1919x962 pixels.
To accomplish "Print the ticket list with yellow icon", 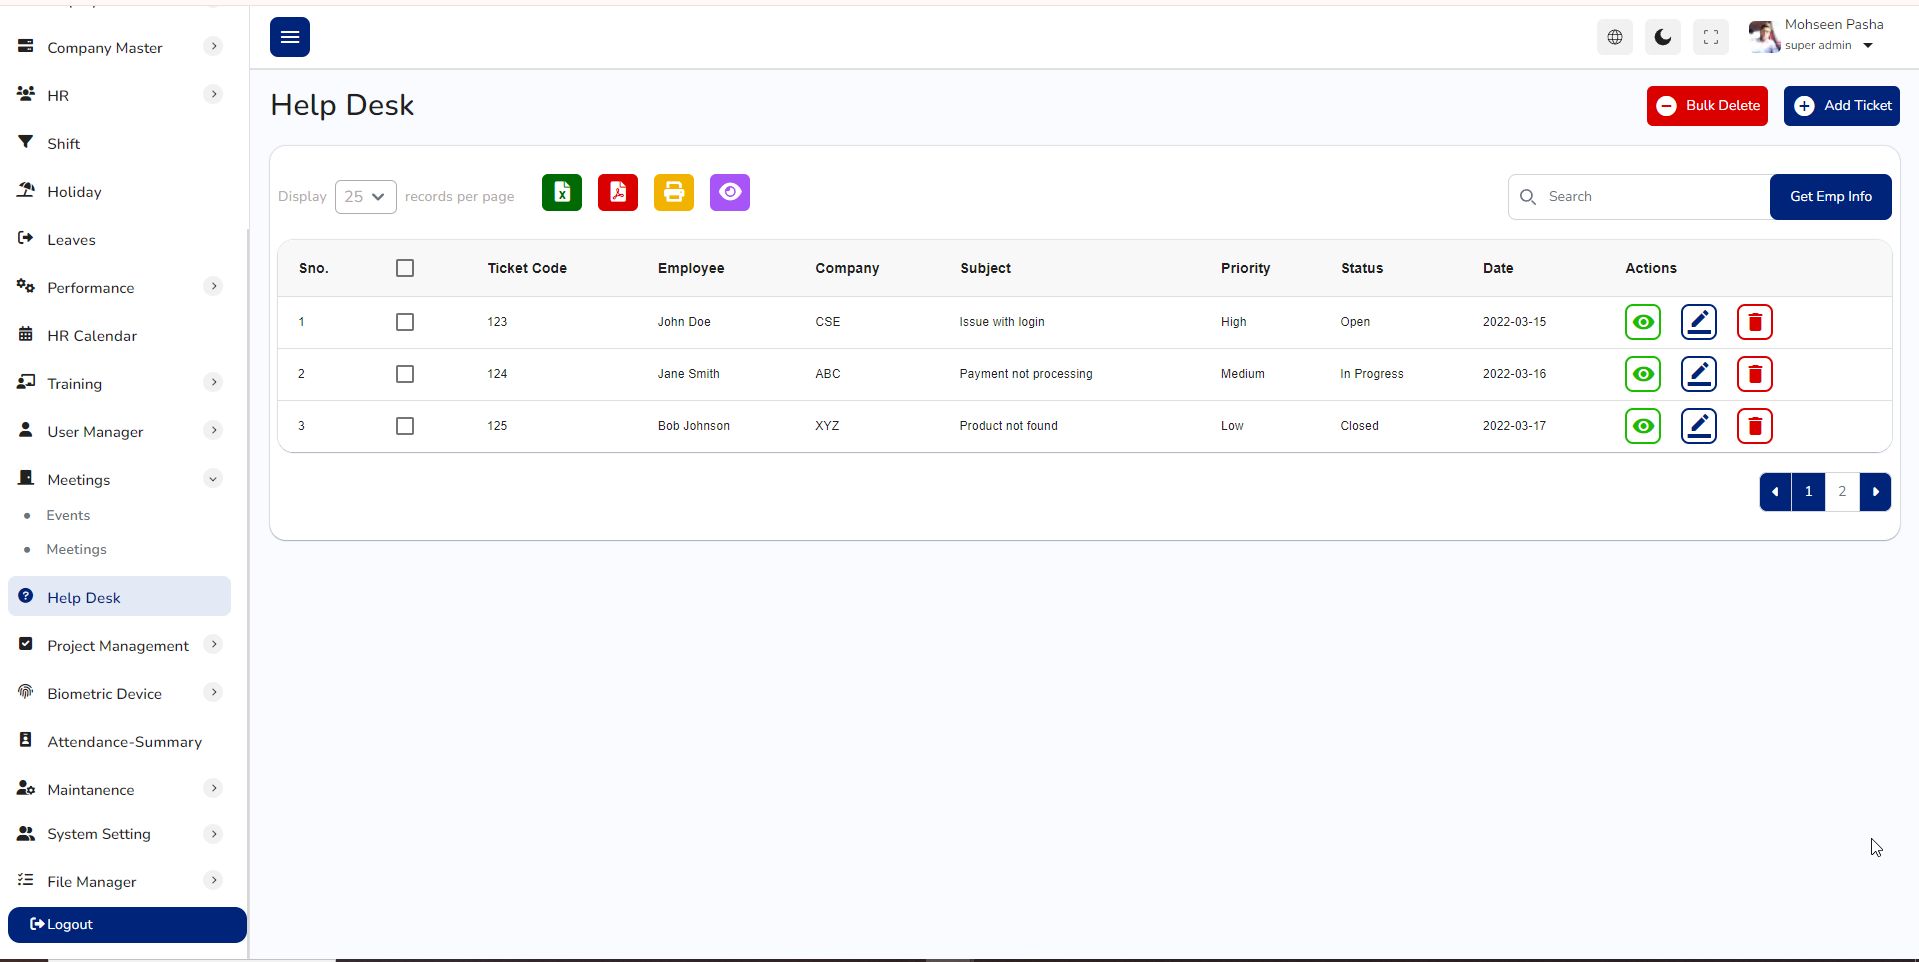I will click(674, 192).
